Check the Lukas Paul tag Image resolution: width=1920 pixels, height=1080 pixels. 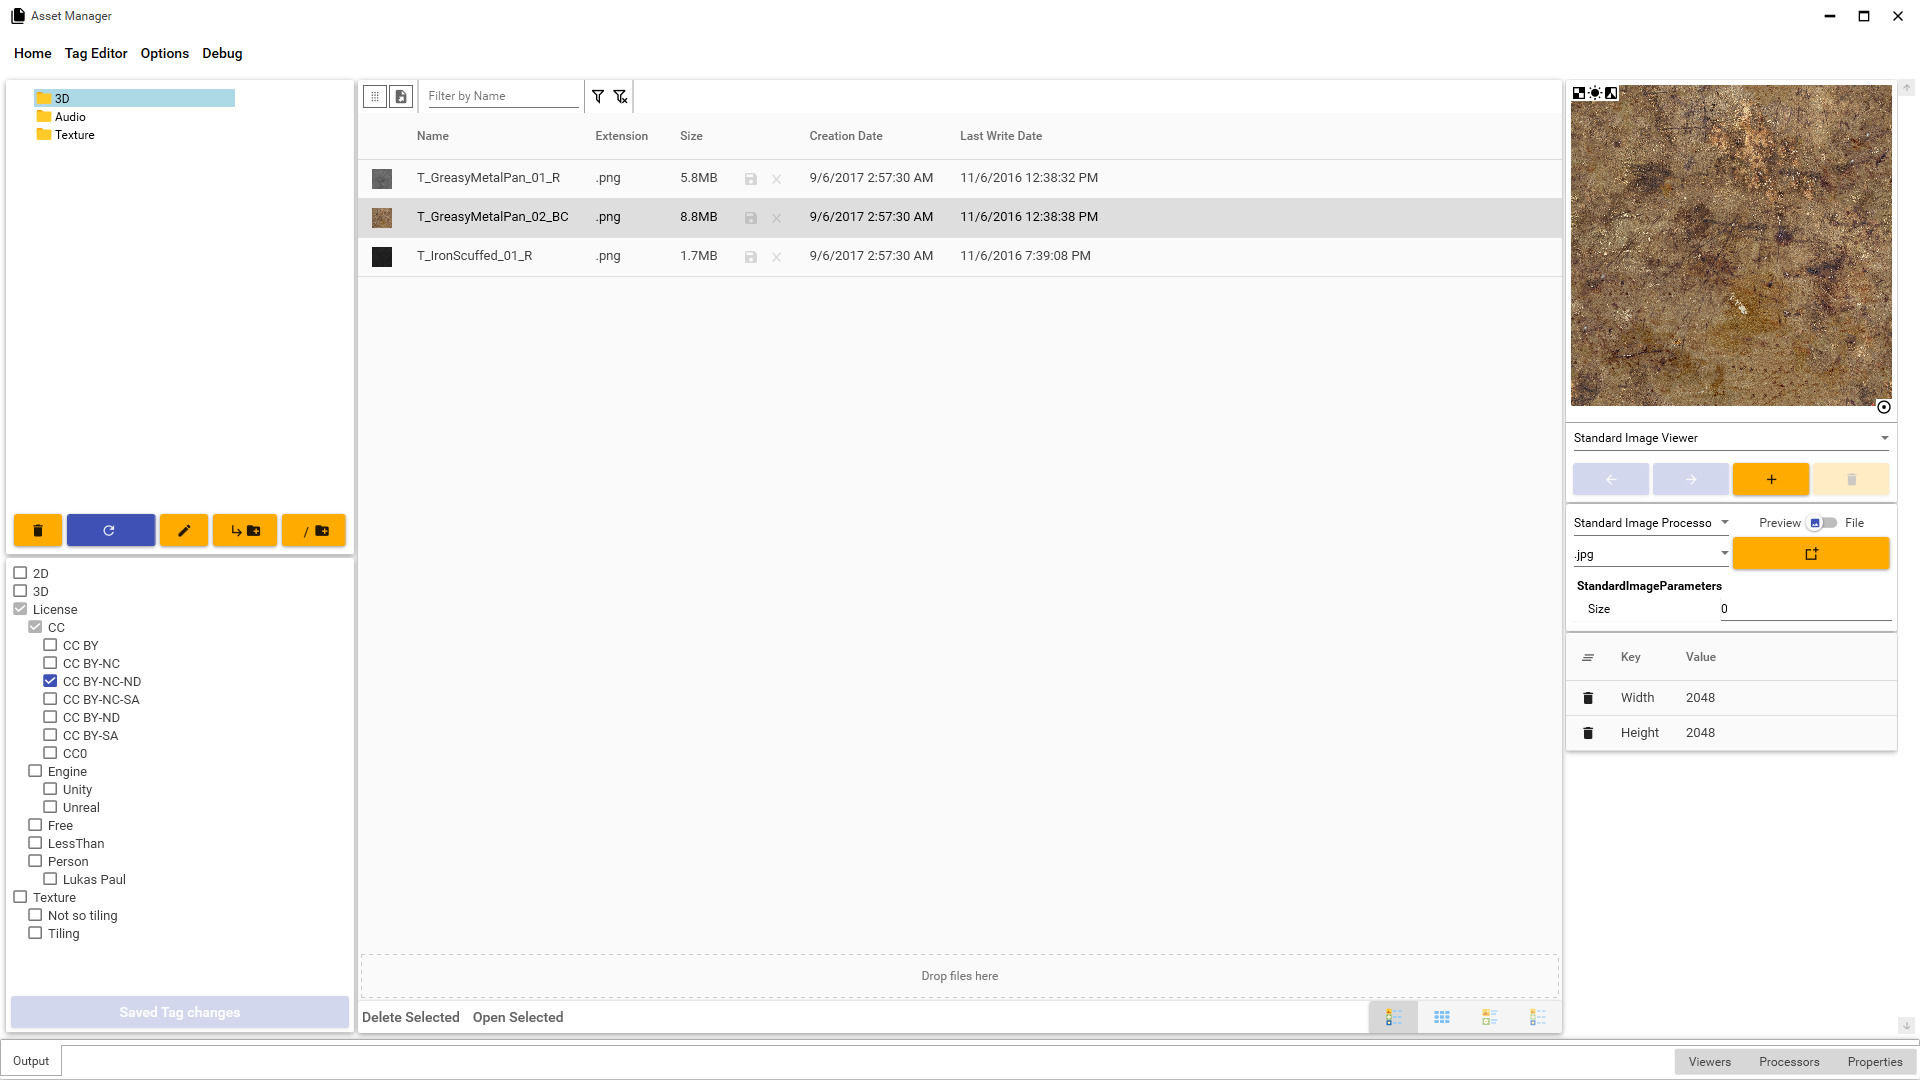click(x=50, y=879)
